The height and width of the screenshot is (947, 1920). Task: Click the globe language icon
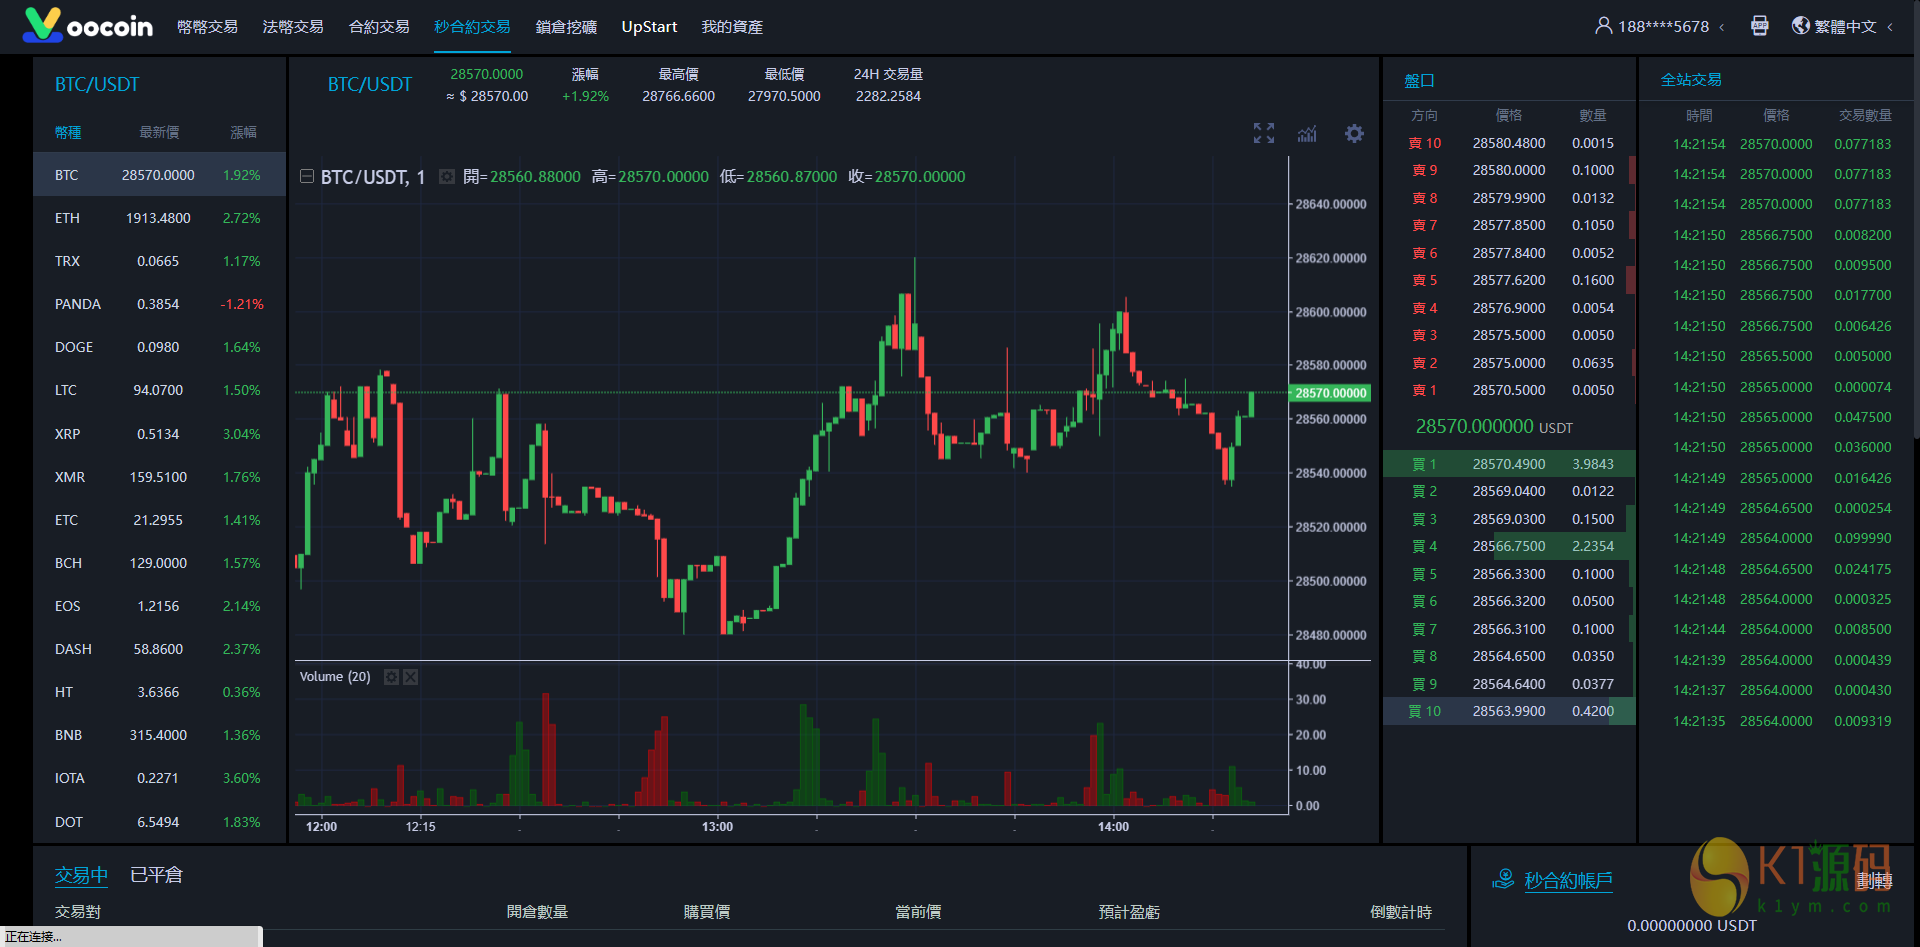[x=1801, y=26]
